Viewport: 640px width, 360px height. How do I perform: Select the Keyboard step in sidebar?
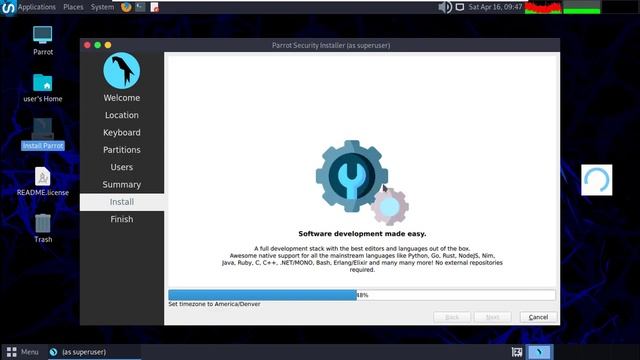(x=122, y=133)
